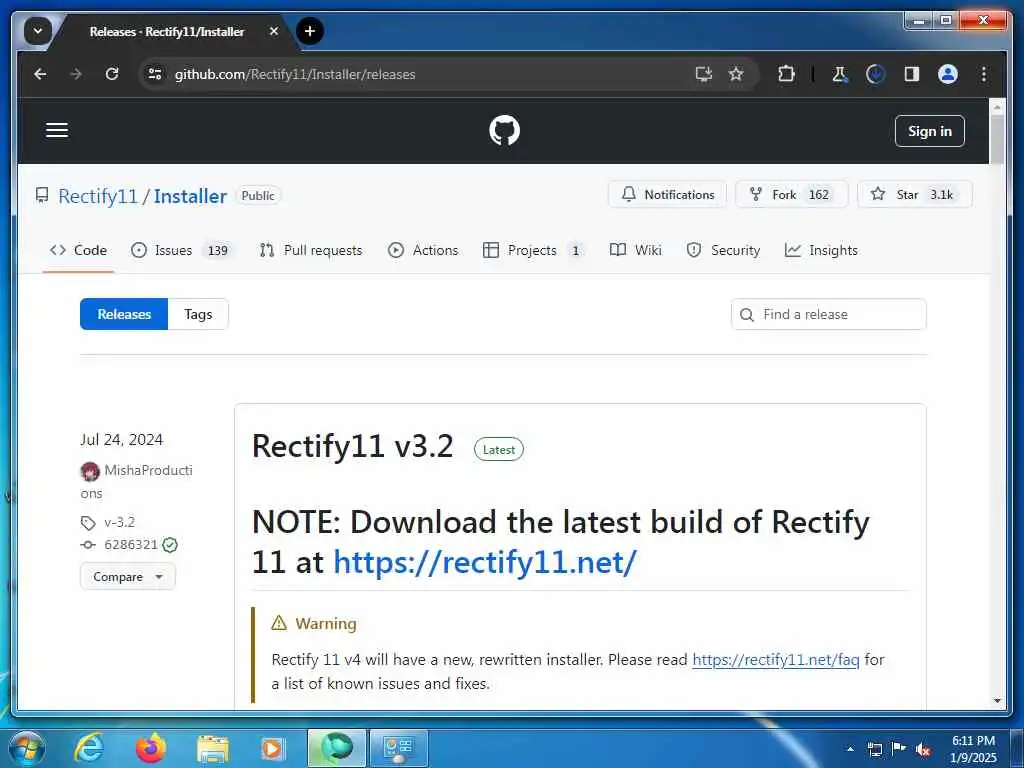Open the Wiki tab
Screen dimensions: 1024x768
(635, 250)
